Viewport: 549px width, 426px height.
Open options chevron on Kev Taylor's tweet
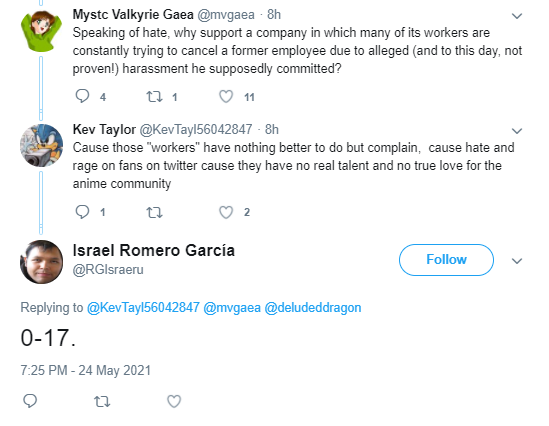(x=517, y=131)
